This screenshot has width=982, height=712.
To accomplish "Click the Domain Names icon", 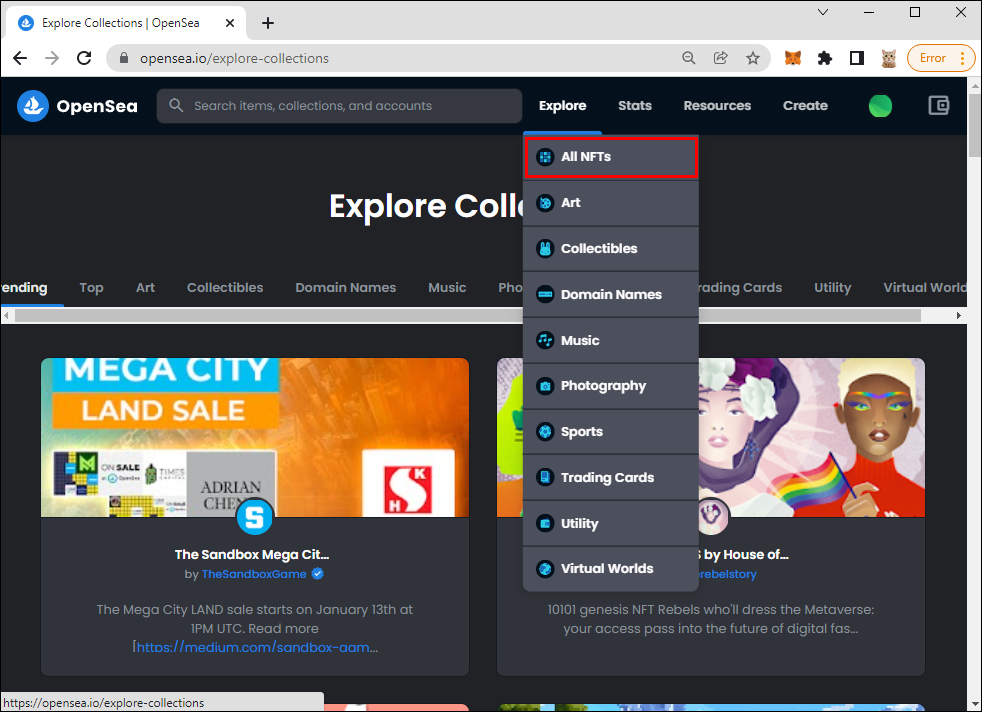I will [x=545, y=294].
